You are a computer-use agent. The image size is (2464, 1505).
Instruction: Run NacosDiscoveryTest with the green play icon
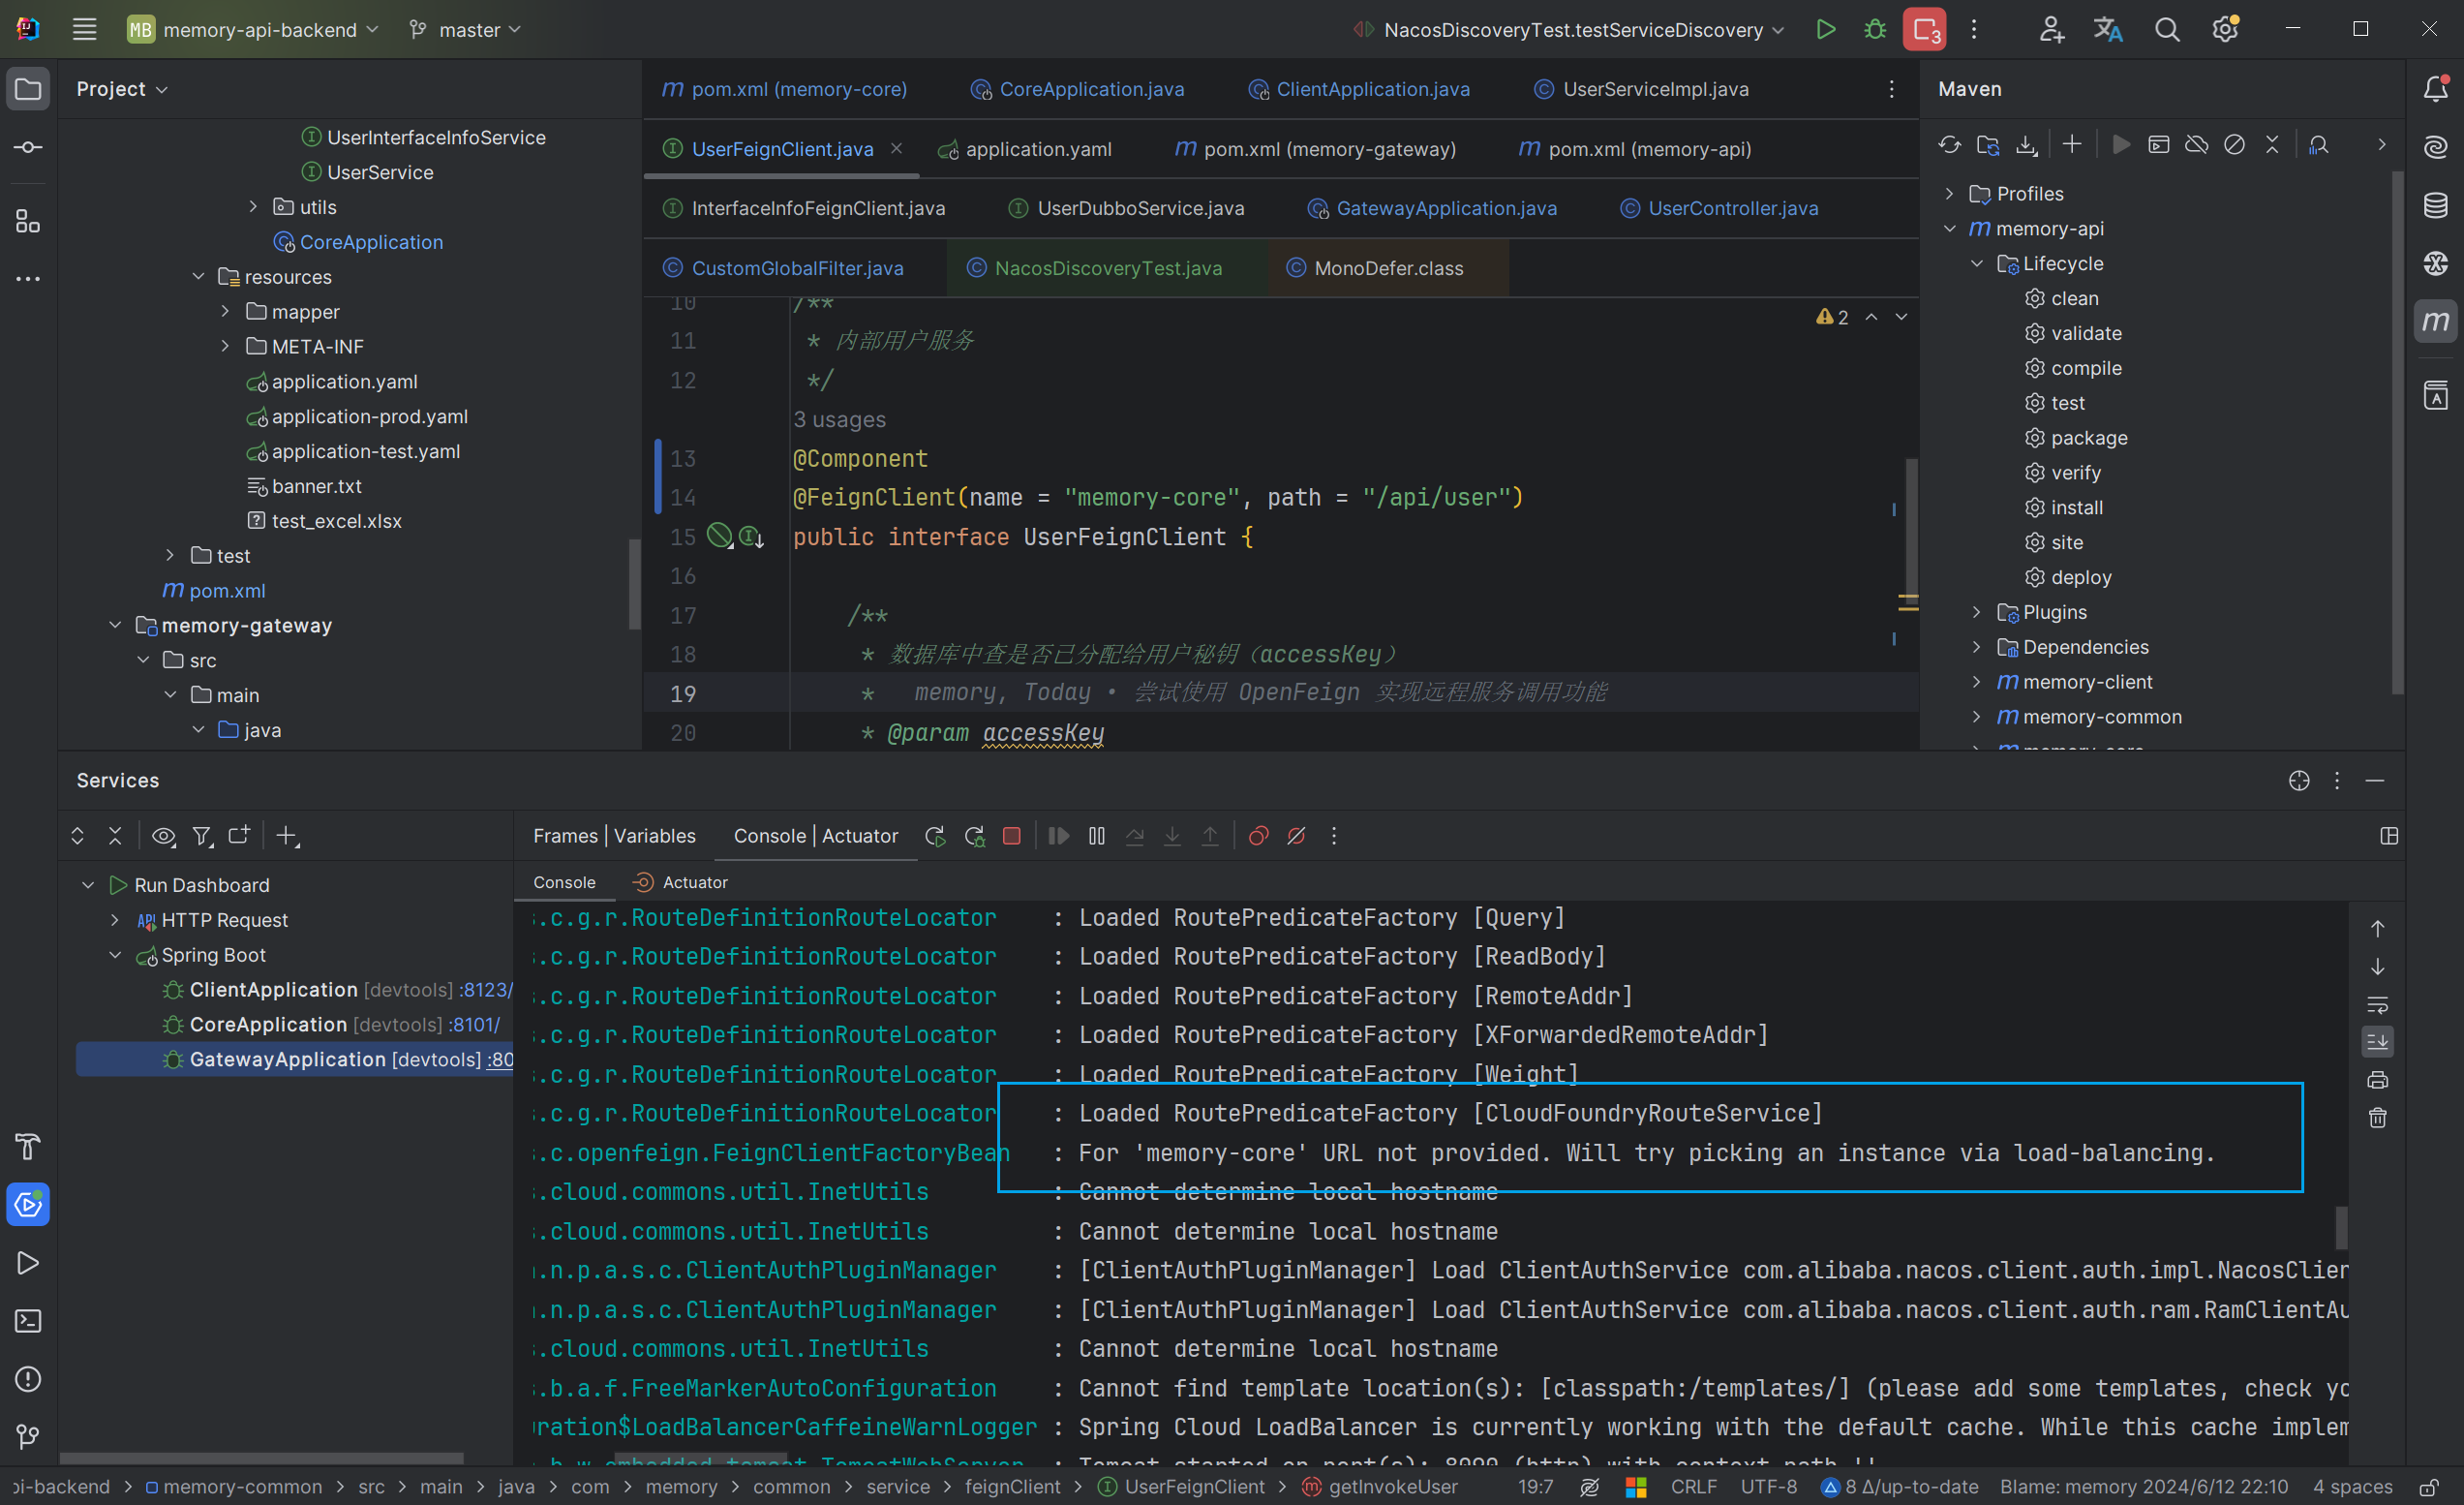click(x=1825, y=29)
